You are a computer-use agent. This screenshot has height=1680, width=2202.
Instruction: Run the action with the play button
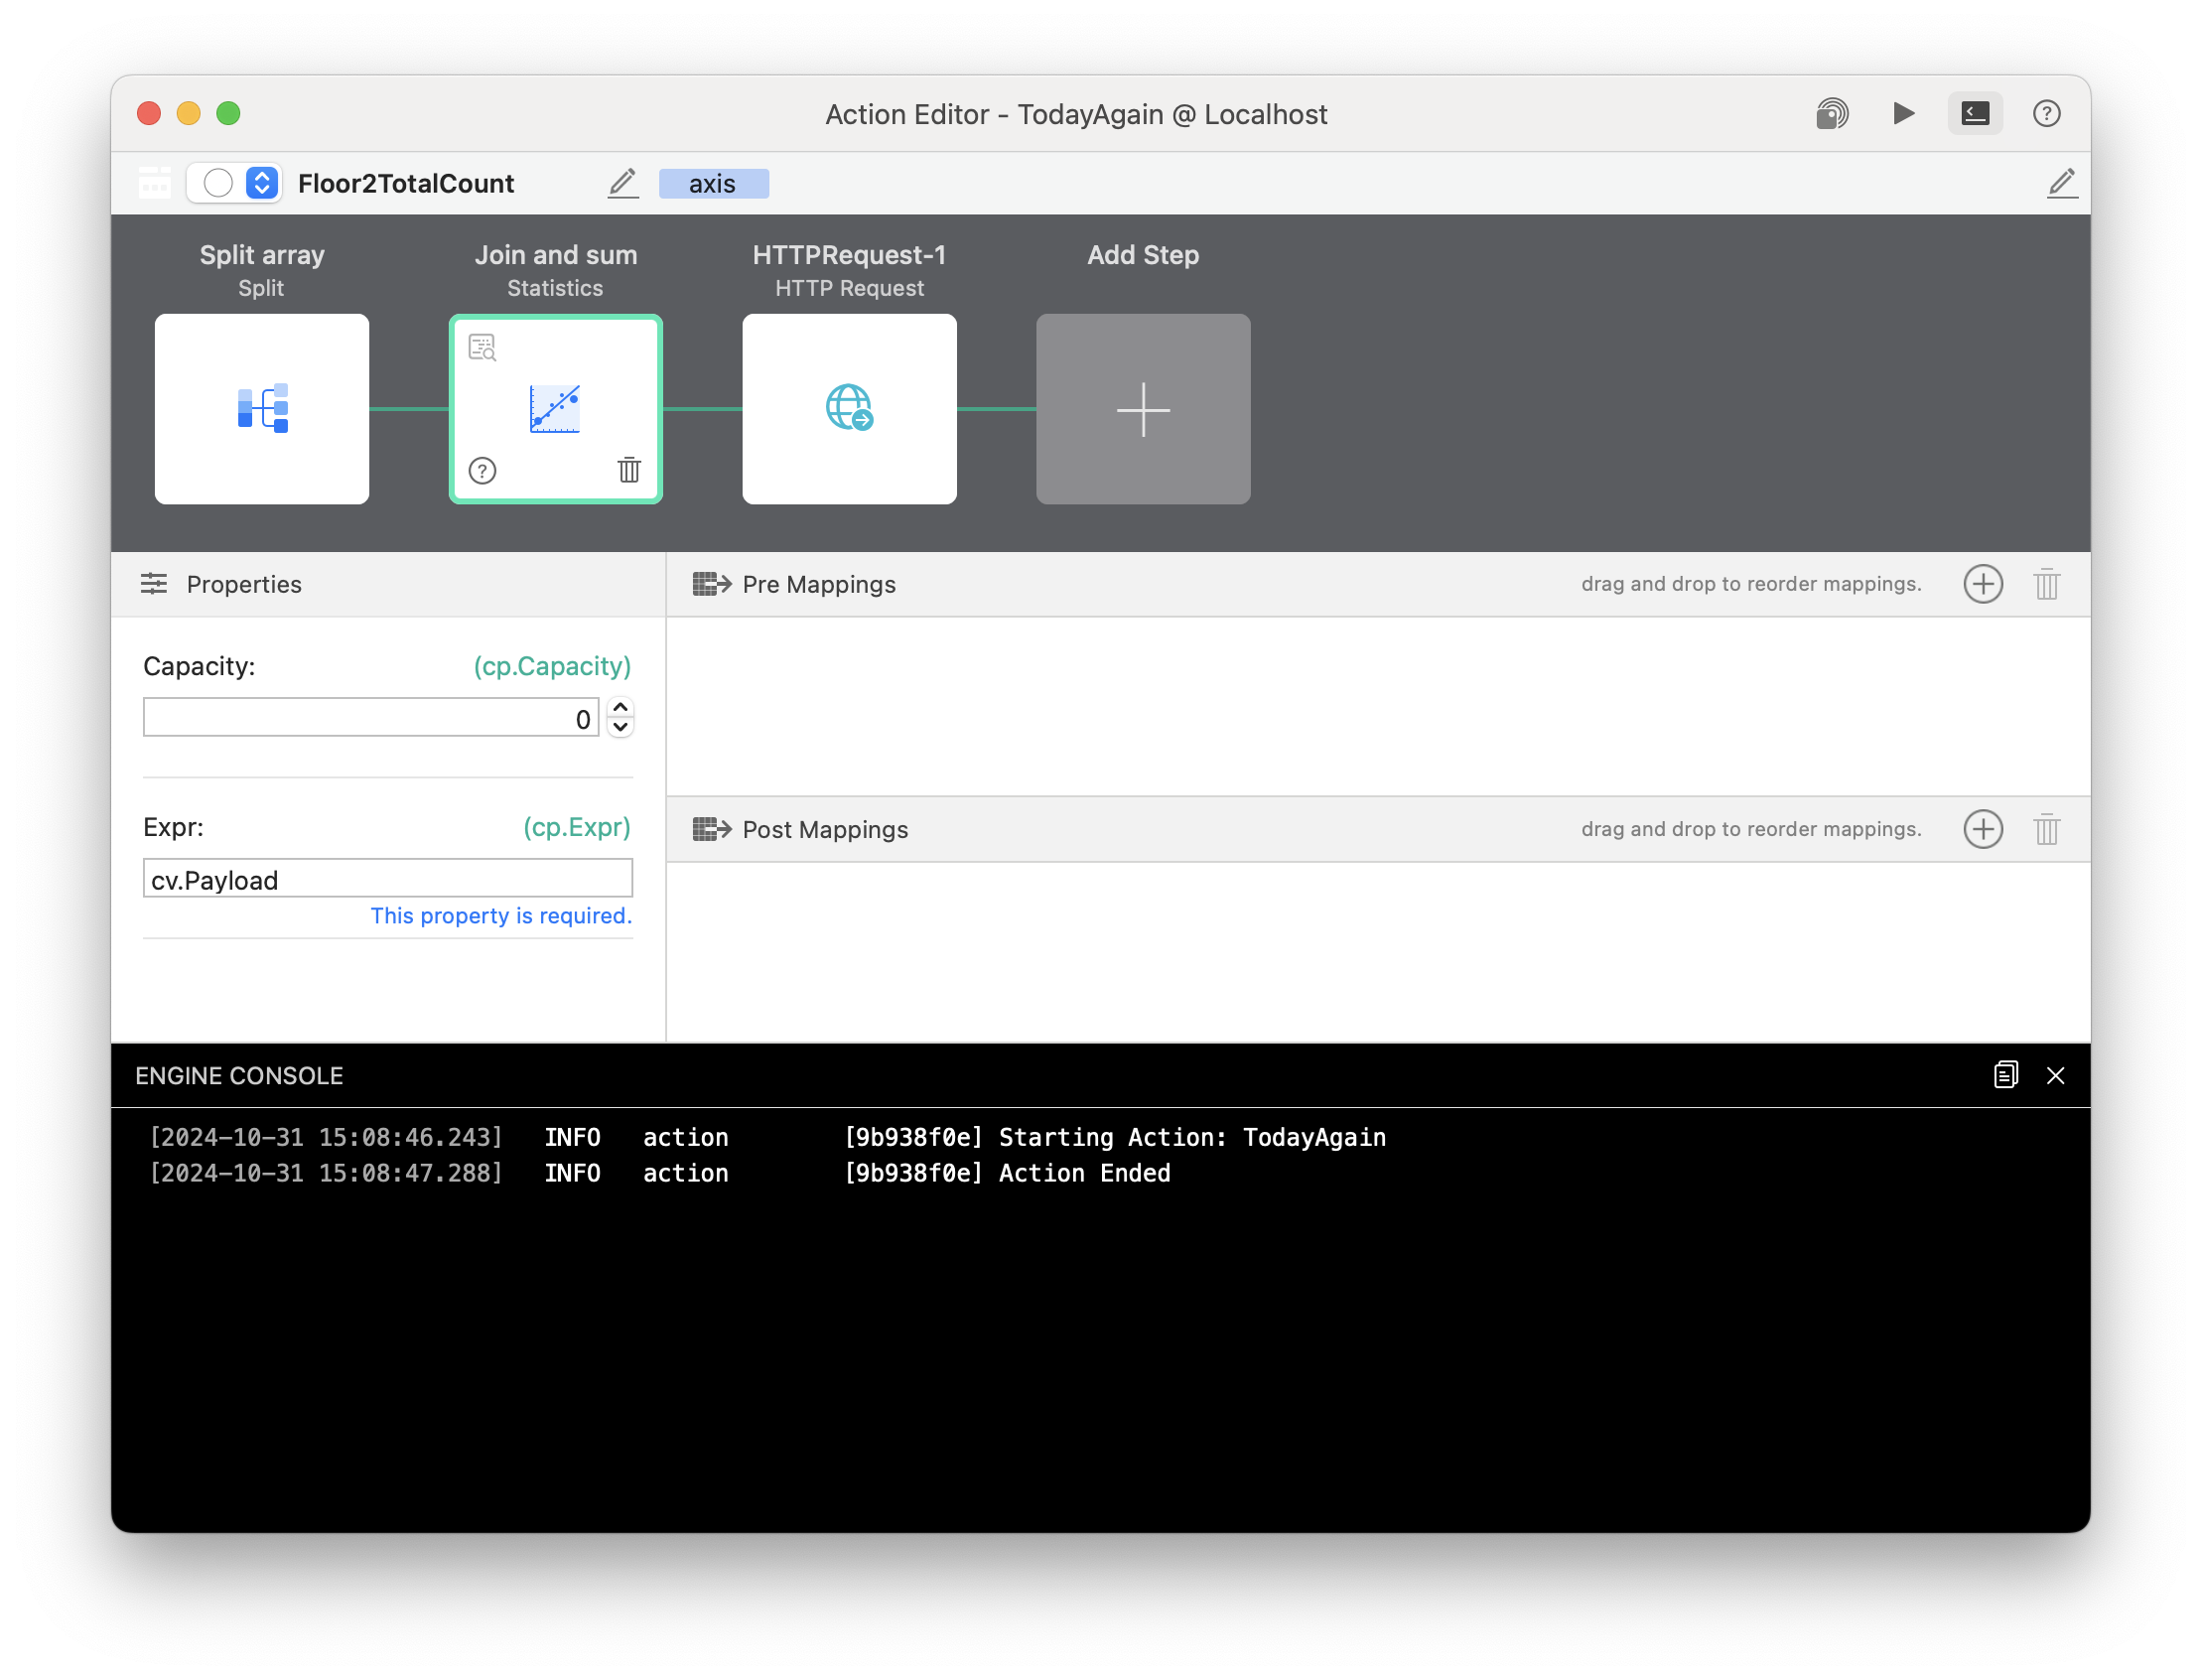click(1903, 113)
